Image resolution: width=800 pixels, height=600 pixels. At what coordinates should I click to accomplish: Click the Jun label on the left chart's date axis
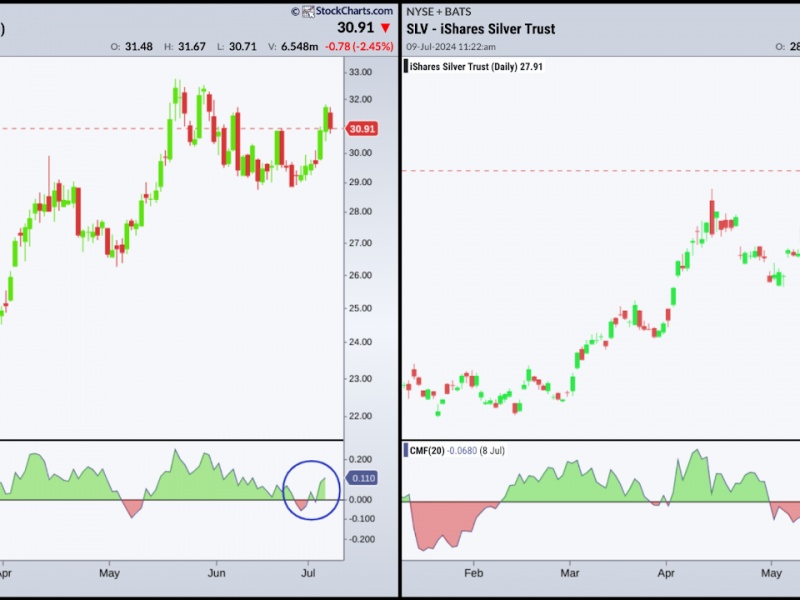tap(216, 573)
